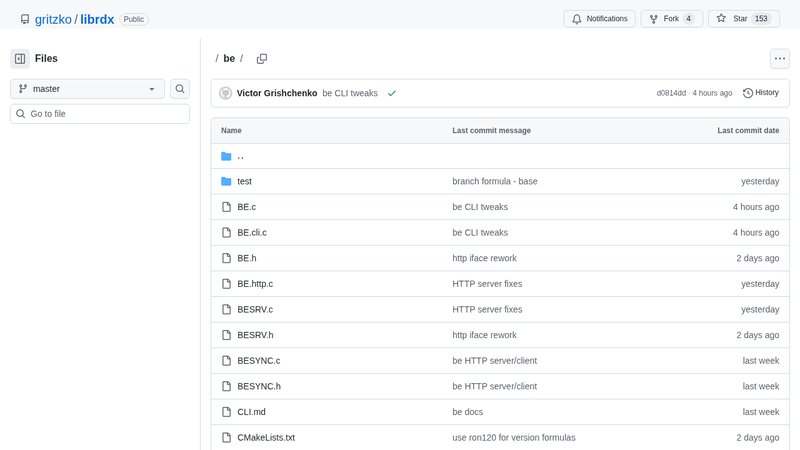The width and height of the screenshot is (800, 450).
Task: Open the master branch dropdown
Action: click(87, 89)
